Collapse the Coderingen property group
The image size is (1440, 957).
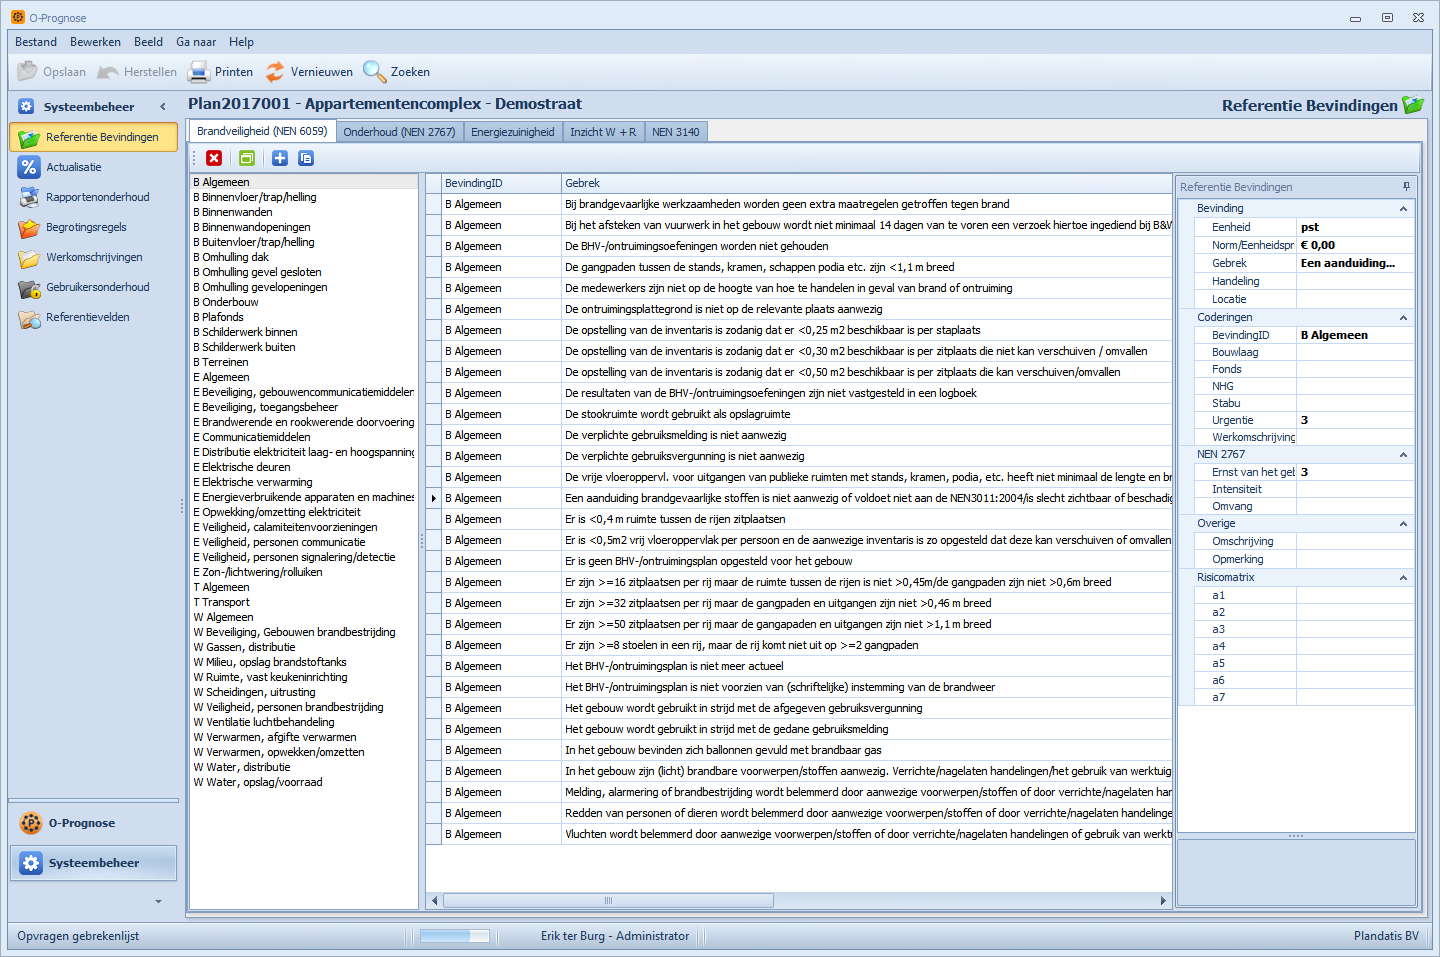coord(1403,317)
